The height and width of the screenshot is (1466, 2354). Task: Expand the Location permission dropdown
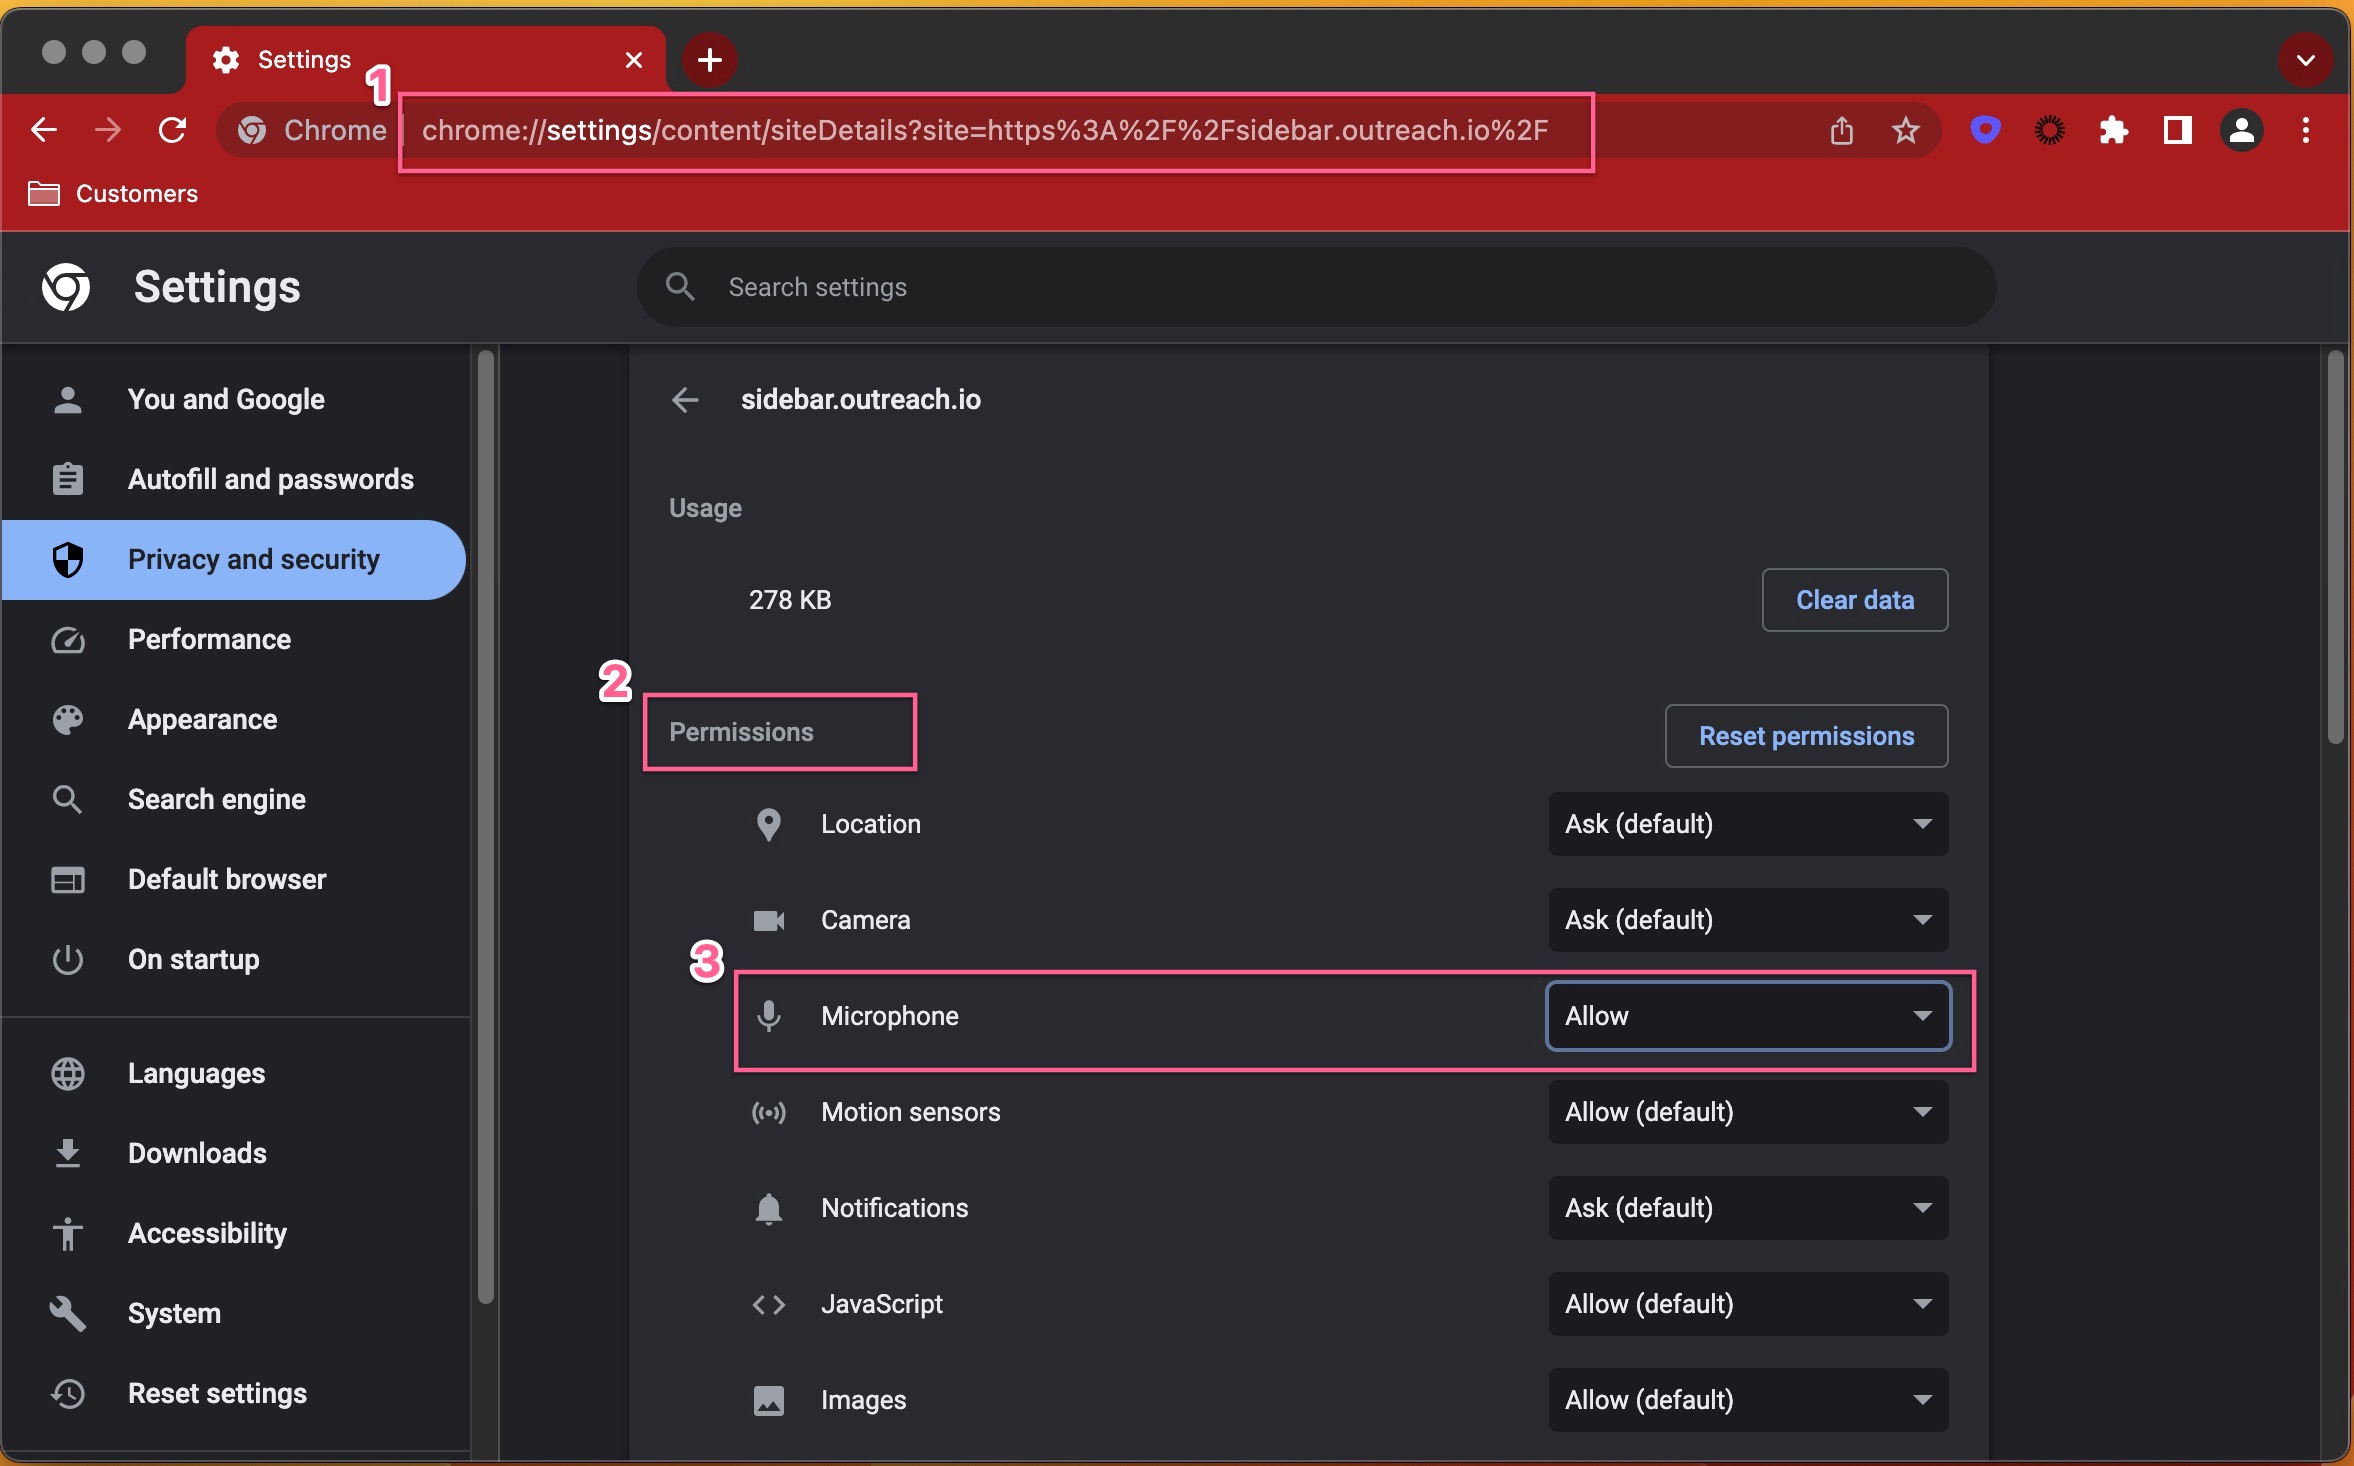[1747, 824]
